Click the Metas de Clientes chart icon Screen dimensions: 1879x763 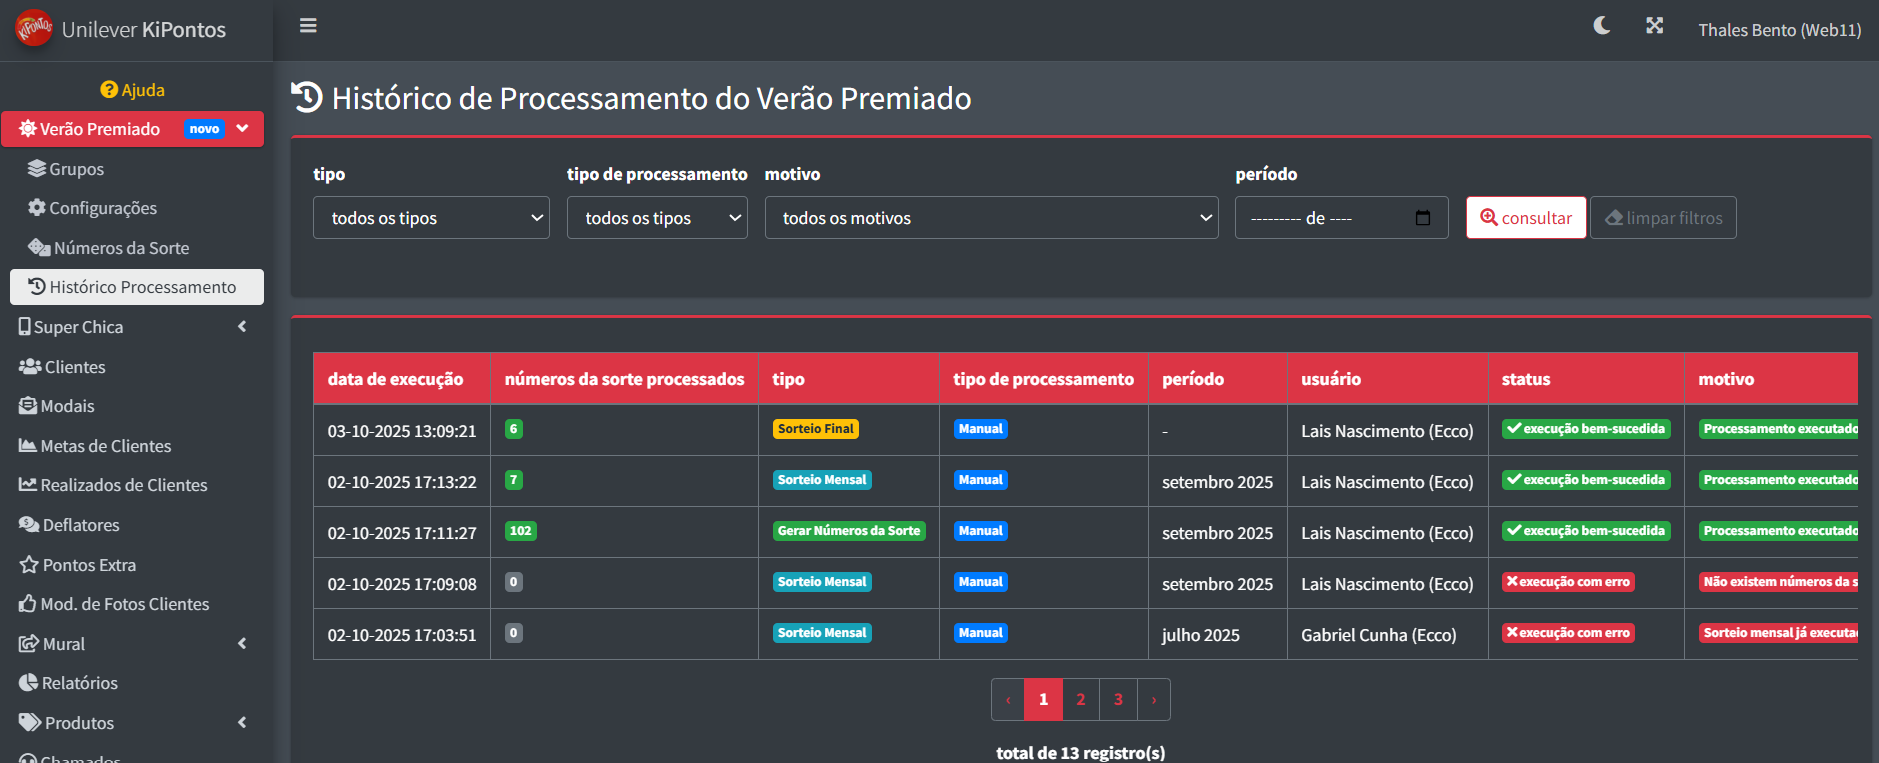click(x=28, y=446)
